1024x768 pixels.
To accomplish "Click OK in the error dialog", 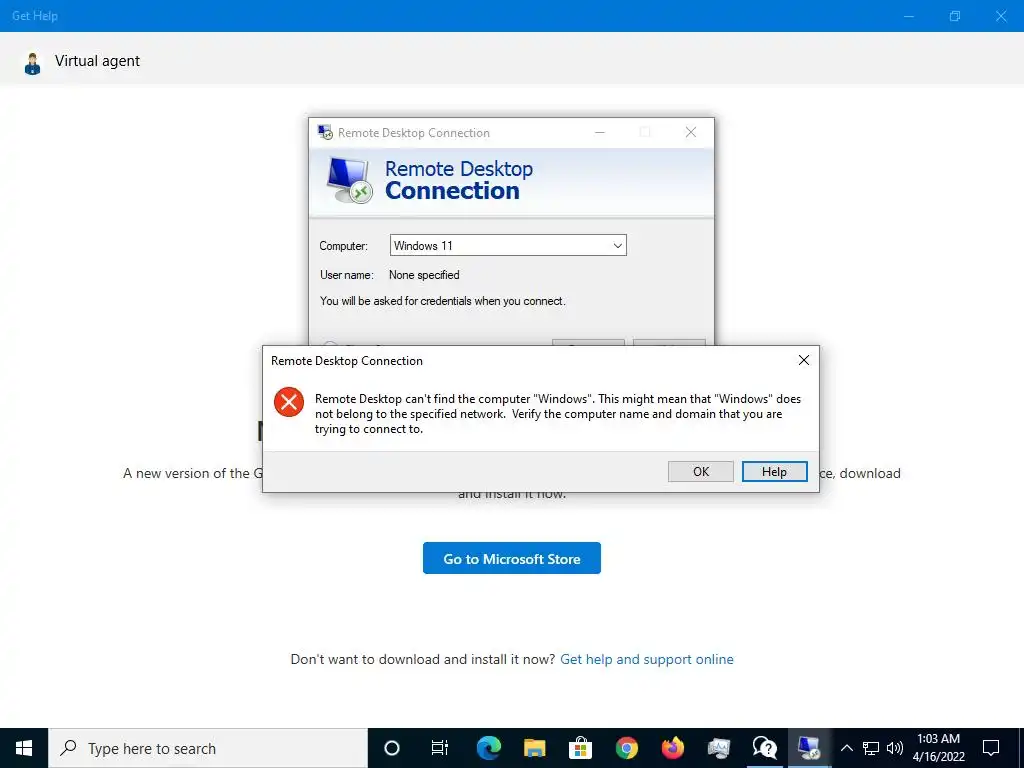I will (x=700, y=472).
